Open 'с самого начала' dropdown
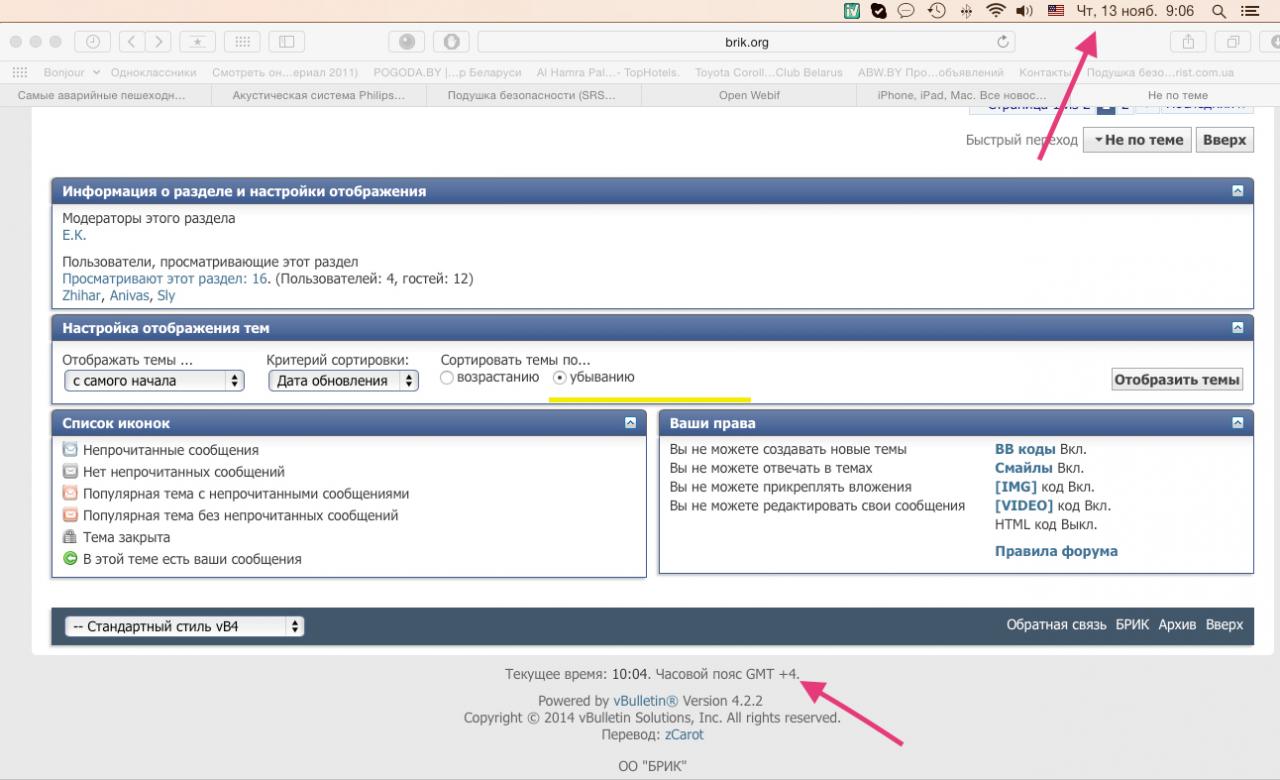The image size is (1280, 780). click(153, 381)
